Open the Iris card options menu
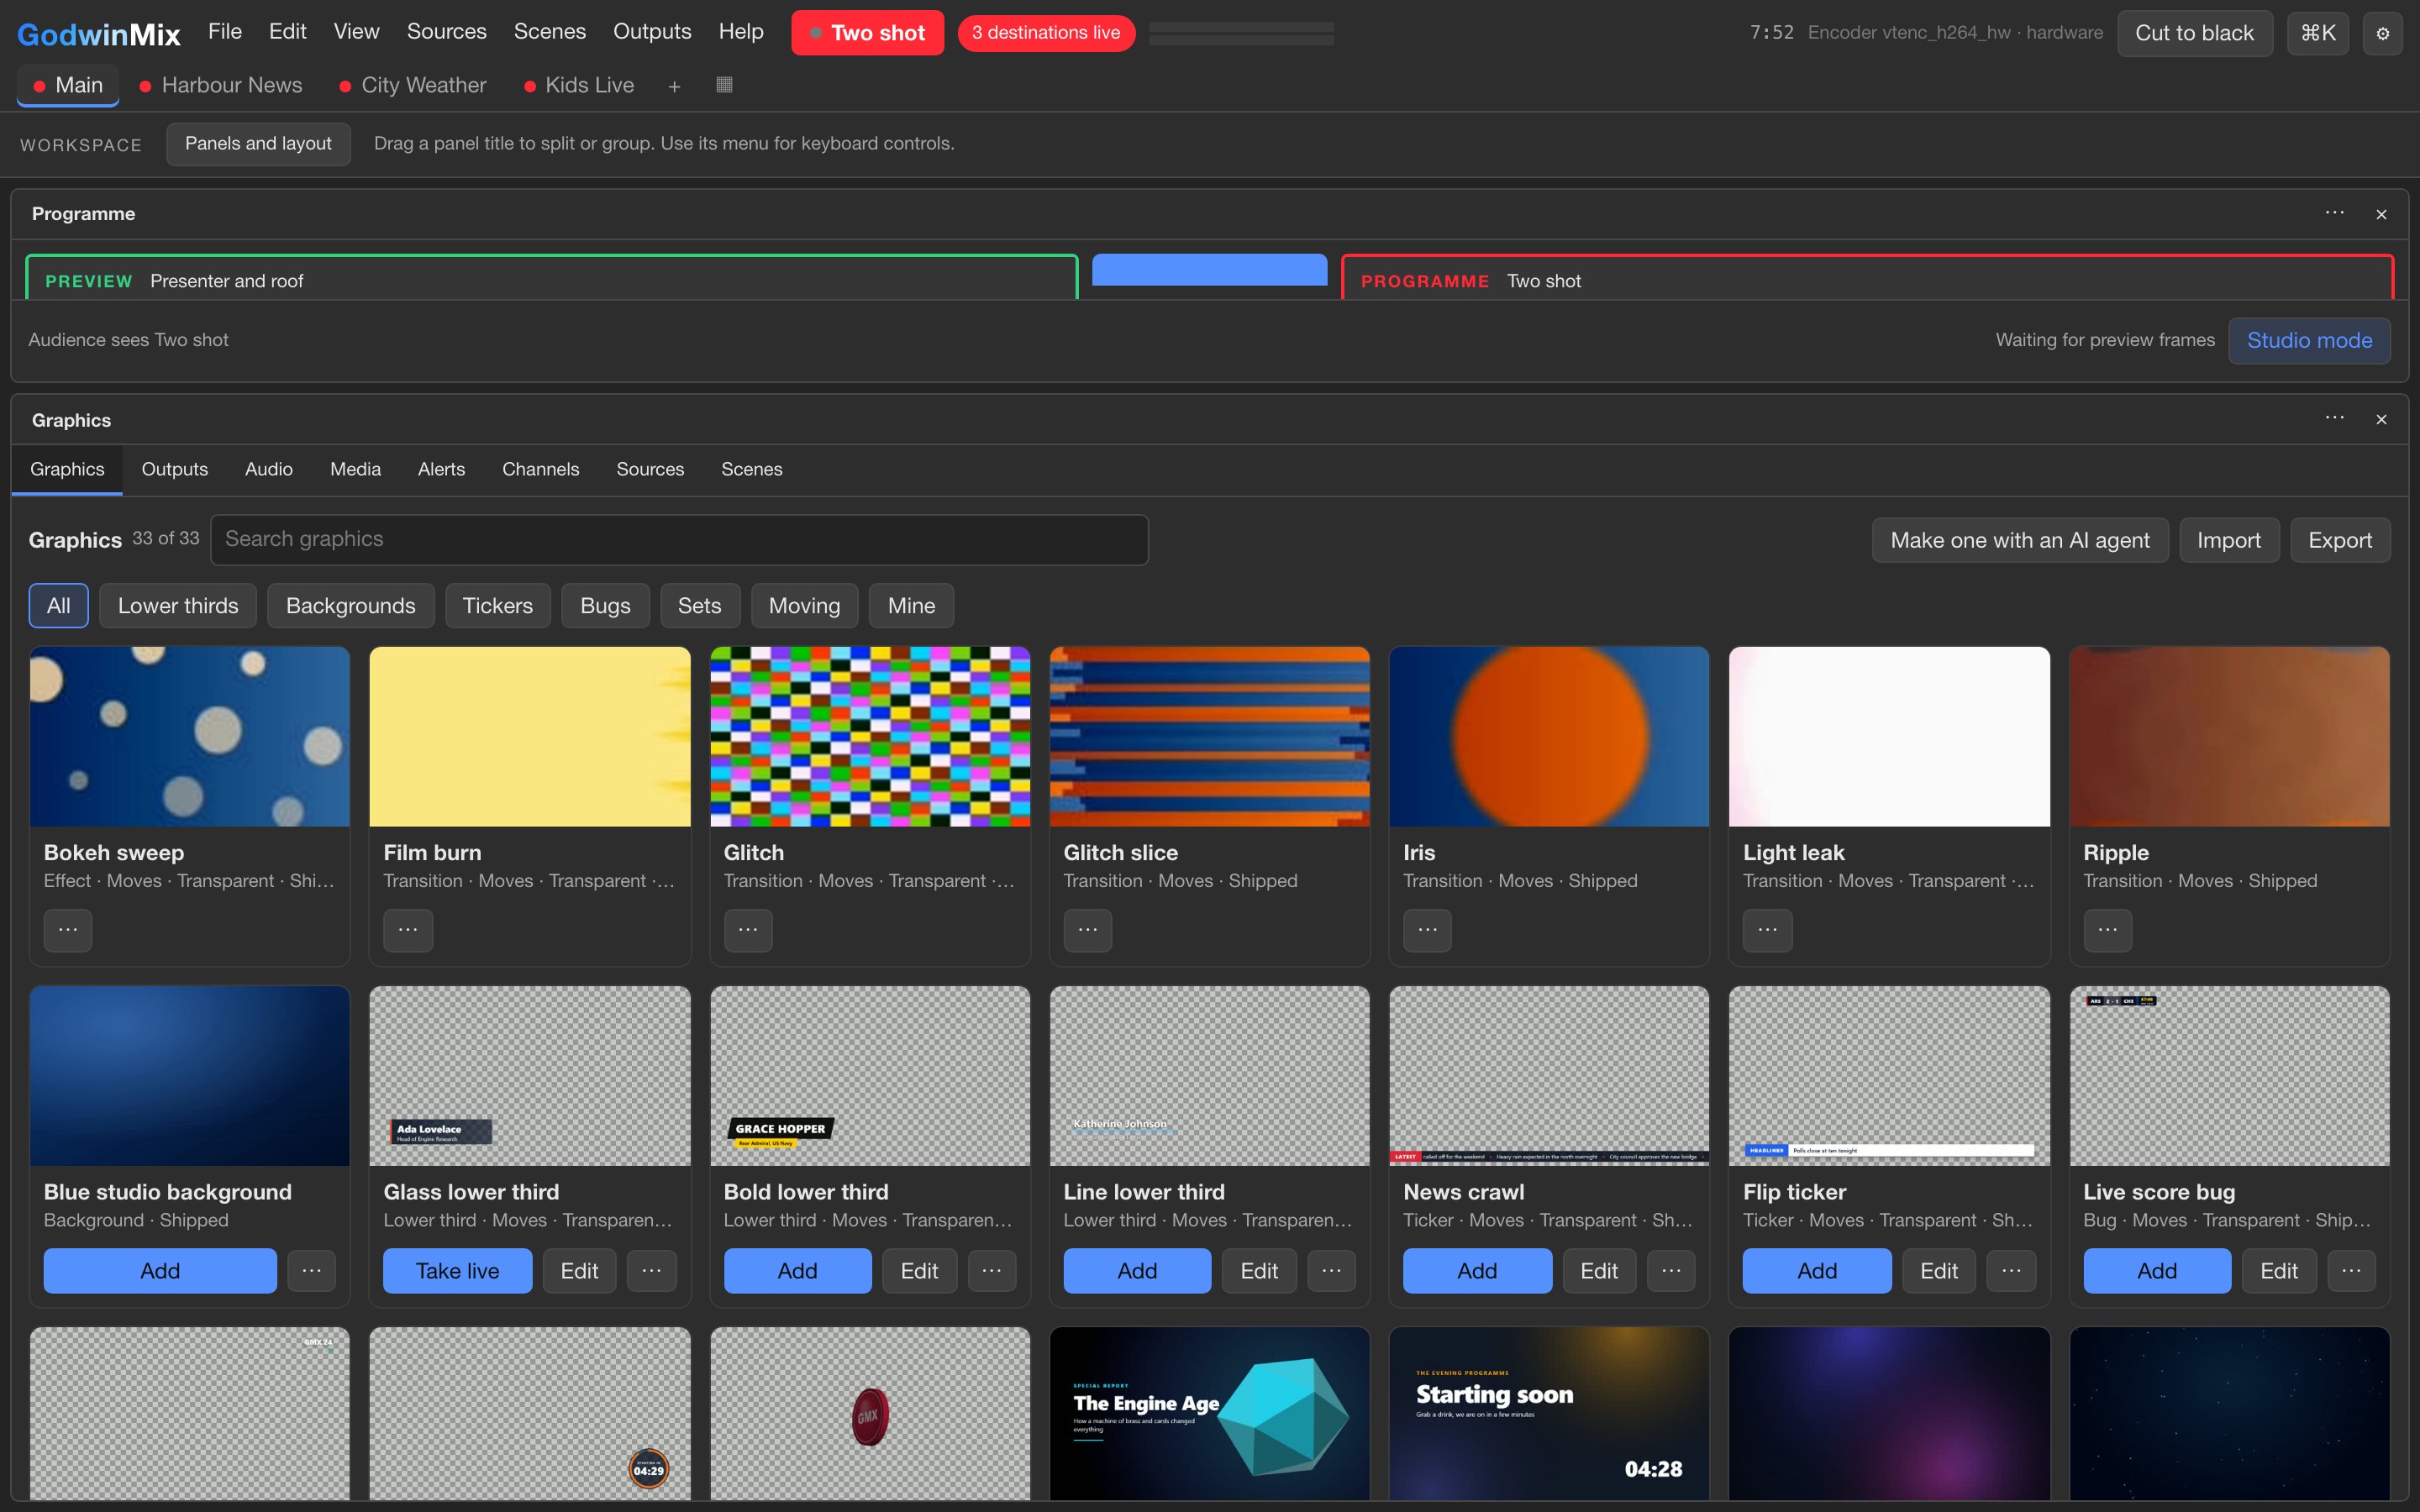2420x1512 pixels. point(1427,930)
